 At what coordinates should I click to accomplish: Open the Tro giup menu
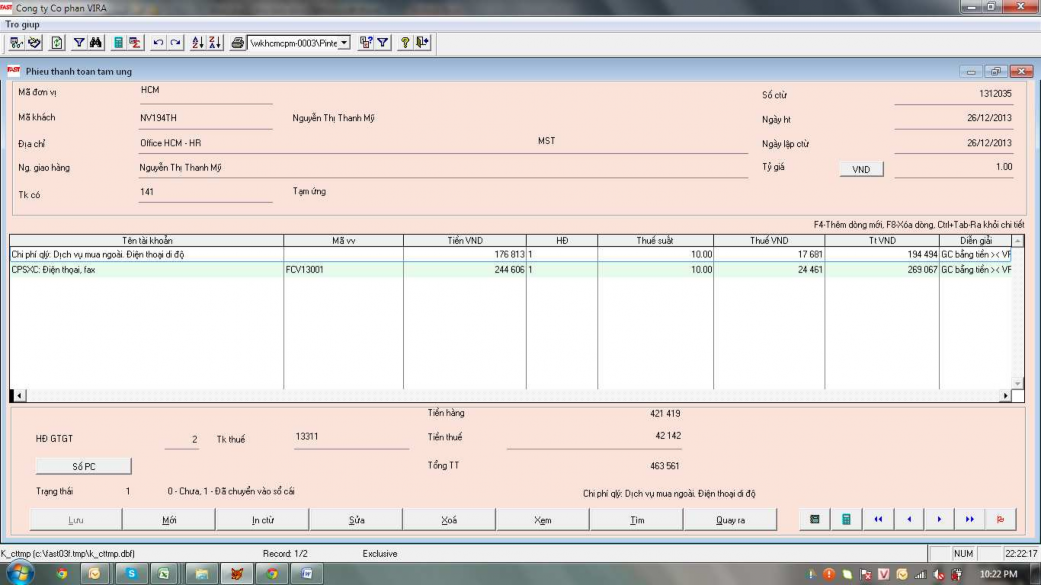click(23, 24)
